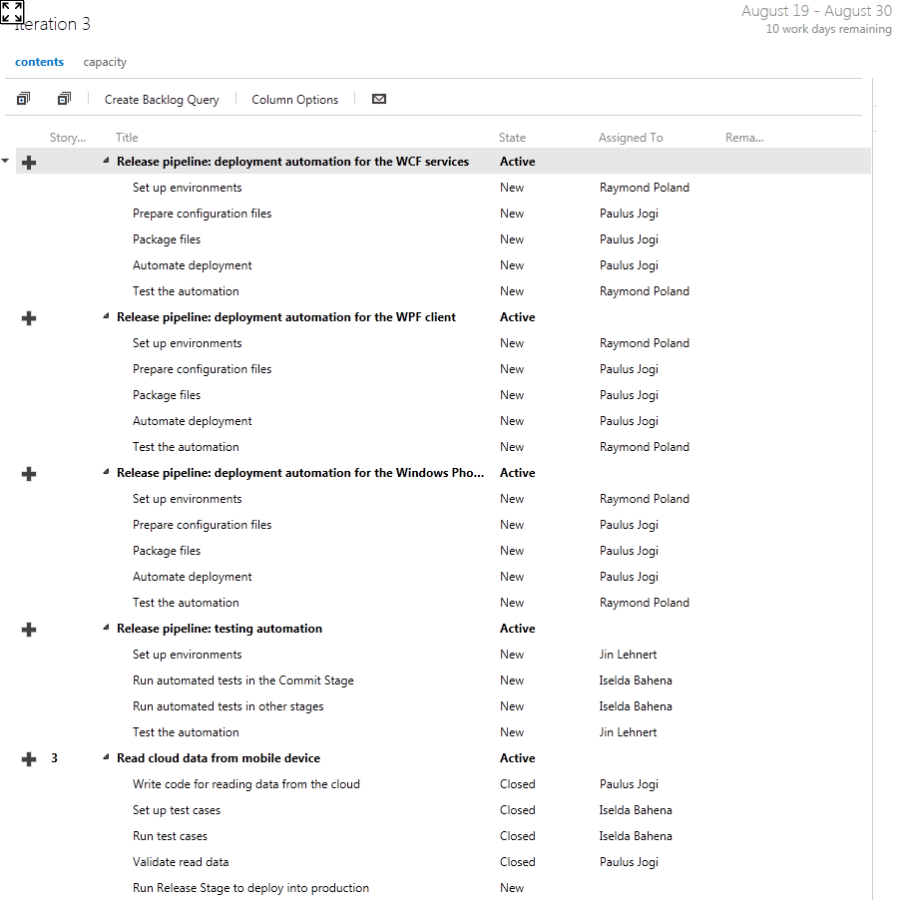Collapse the testing automation story
Screen dimensions: 898x900
[107, 629]
